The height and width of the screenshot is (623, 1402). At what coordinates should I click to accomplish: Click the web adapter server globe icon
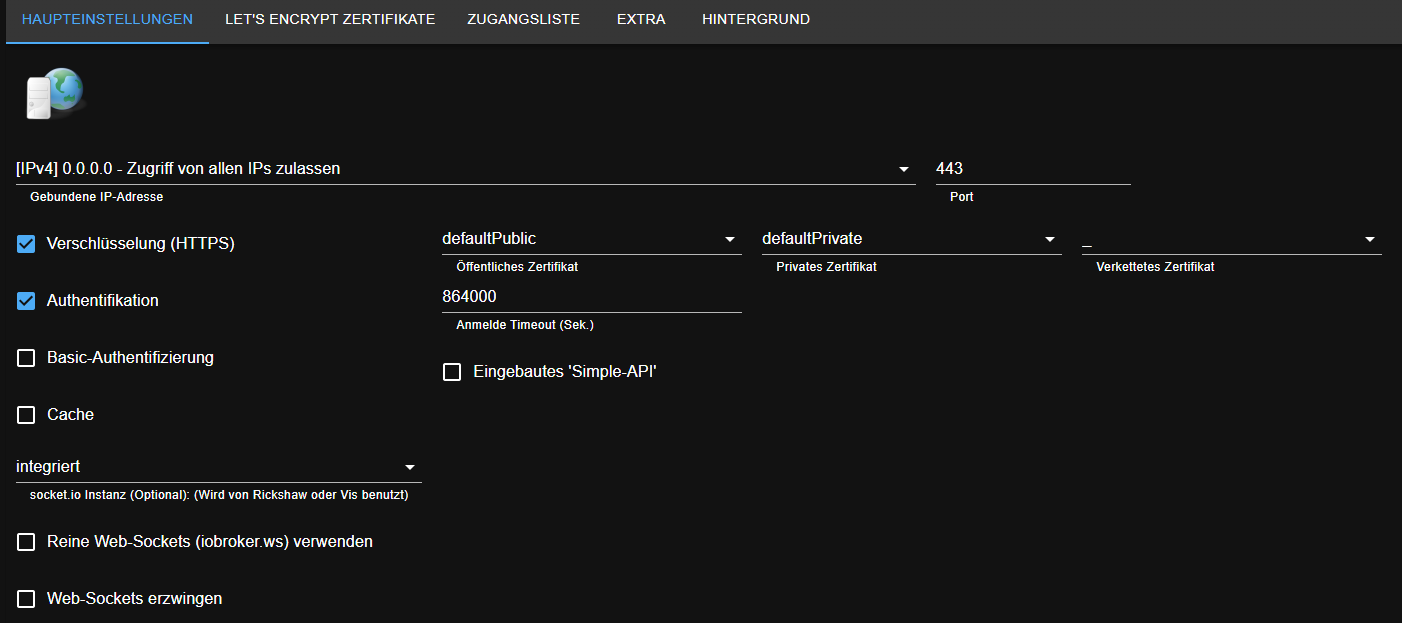(x=54, y=95)
